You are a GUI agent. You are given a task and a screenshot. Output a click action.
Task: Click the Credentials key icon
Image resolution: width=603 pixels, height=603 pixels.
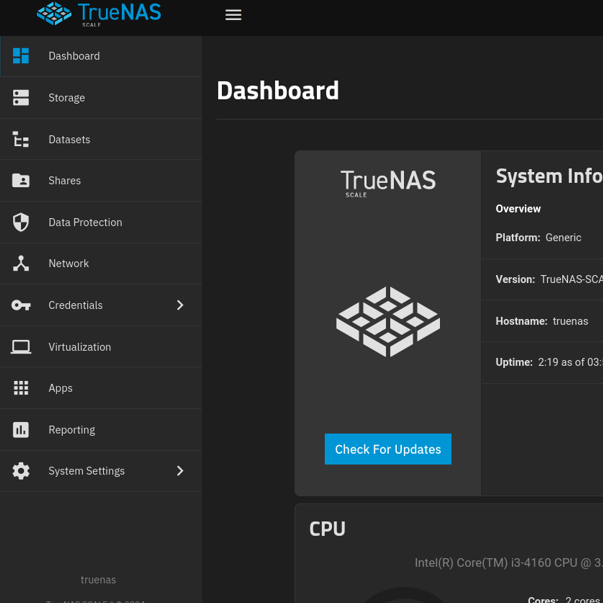tap(21, 305)
